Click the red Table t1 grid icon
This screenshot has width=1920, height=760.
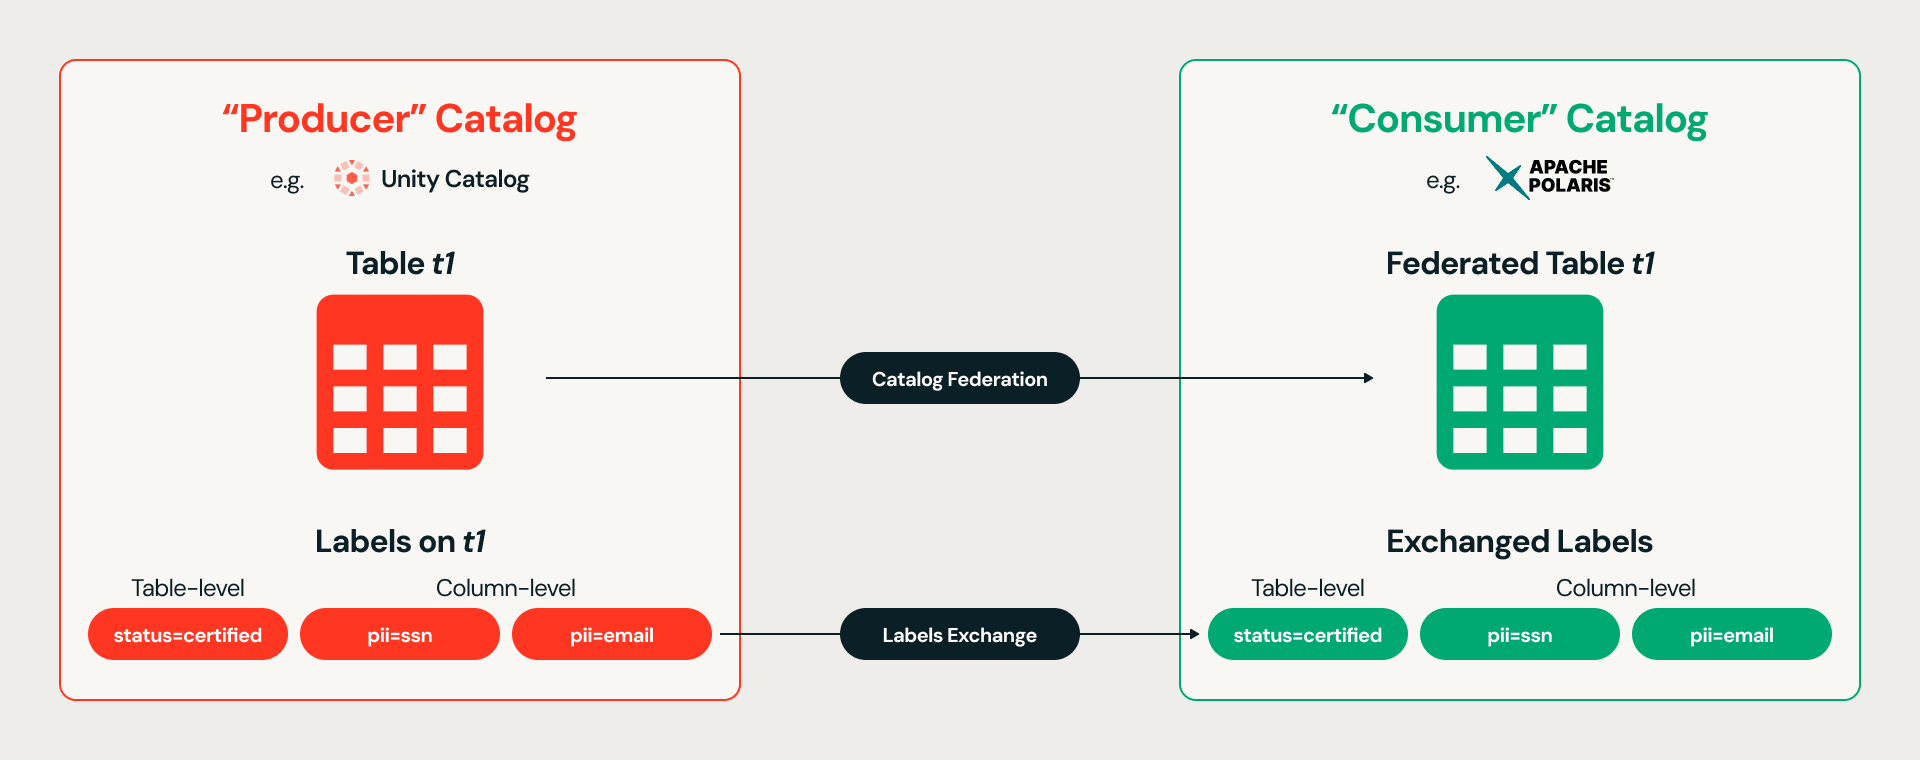click(400, 382)
